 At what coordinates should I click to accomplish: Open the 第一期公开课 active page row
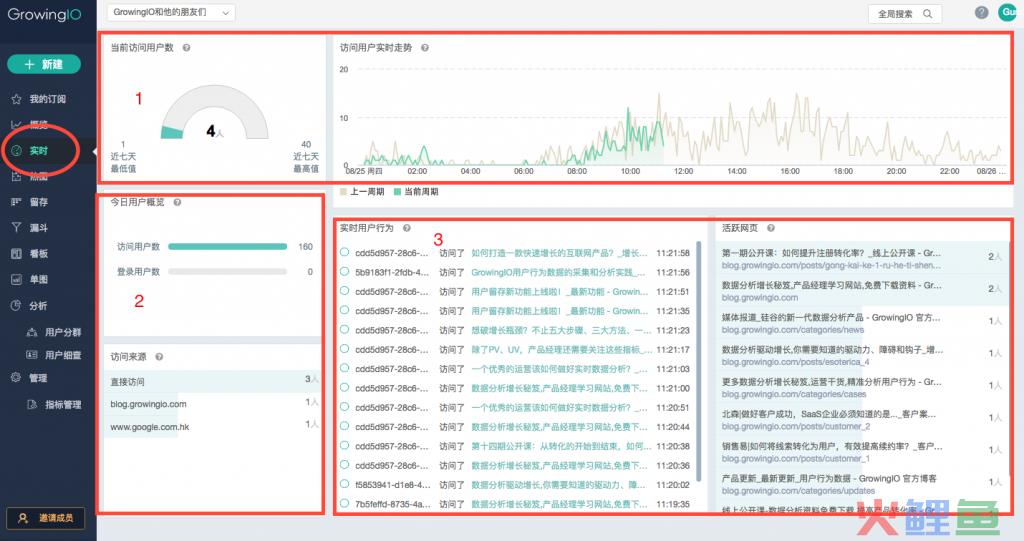click(862, 259)
